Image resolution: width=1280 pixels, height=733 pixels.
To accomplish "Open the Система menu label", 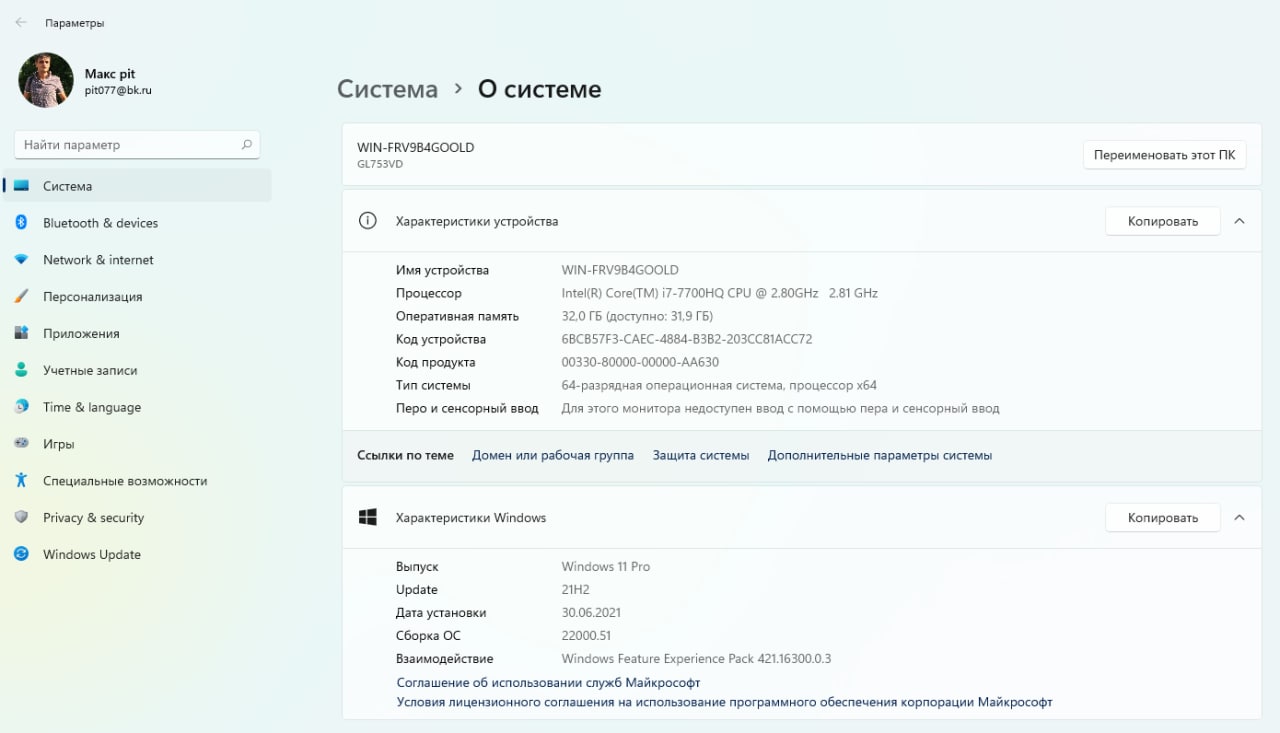I will (67, 186).
